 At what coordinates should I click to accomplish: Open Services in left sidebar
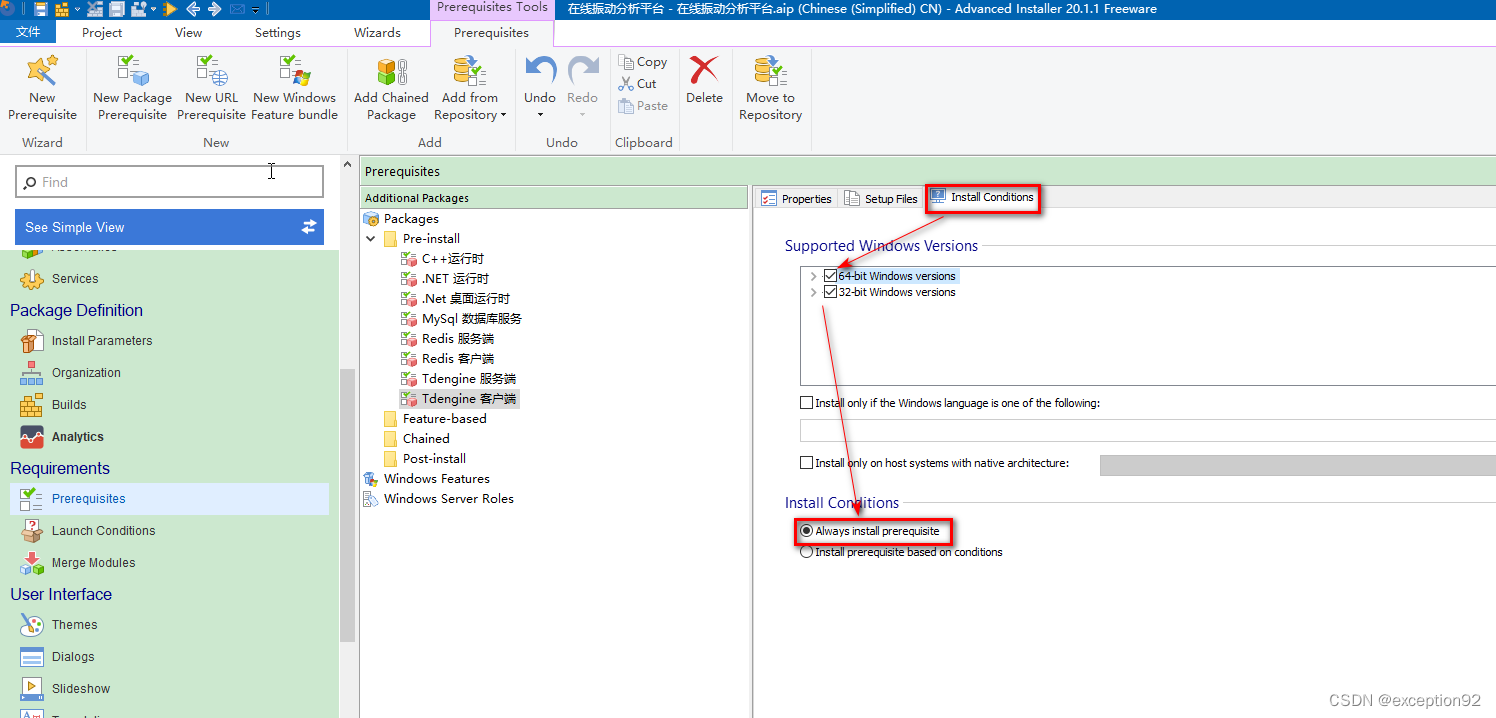(75, 279)
